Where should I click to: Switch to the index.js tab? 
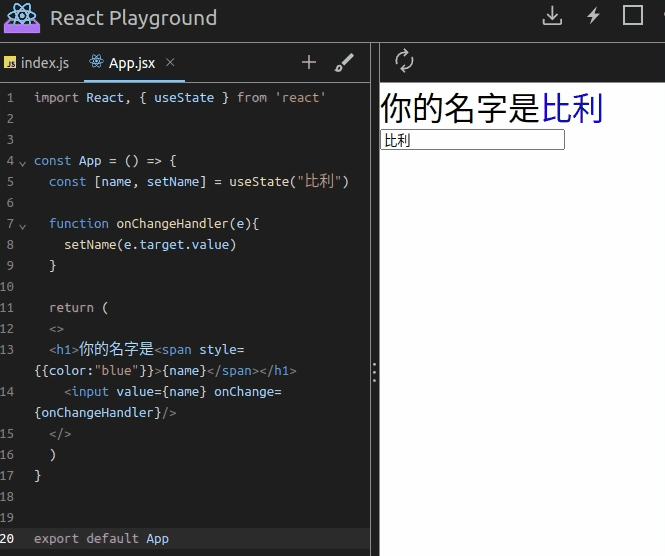(36, 63)
